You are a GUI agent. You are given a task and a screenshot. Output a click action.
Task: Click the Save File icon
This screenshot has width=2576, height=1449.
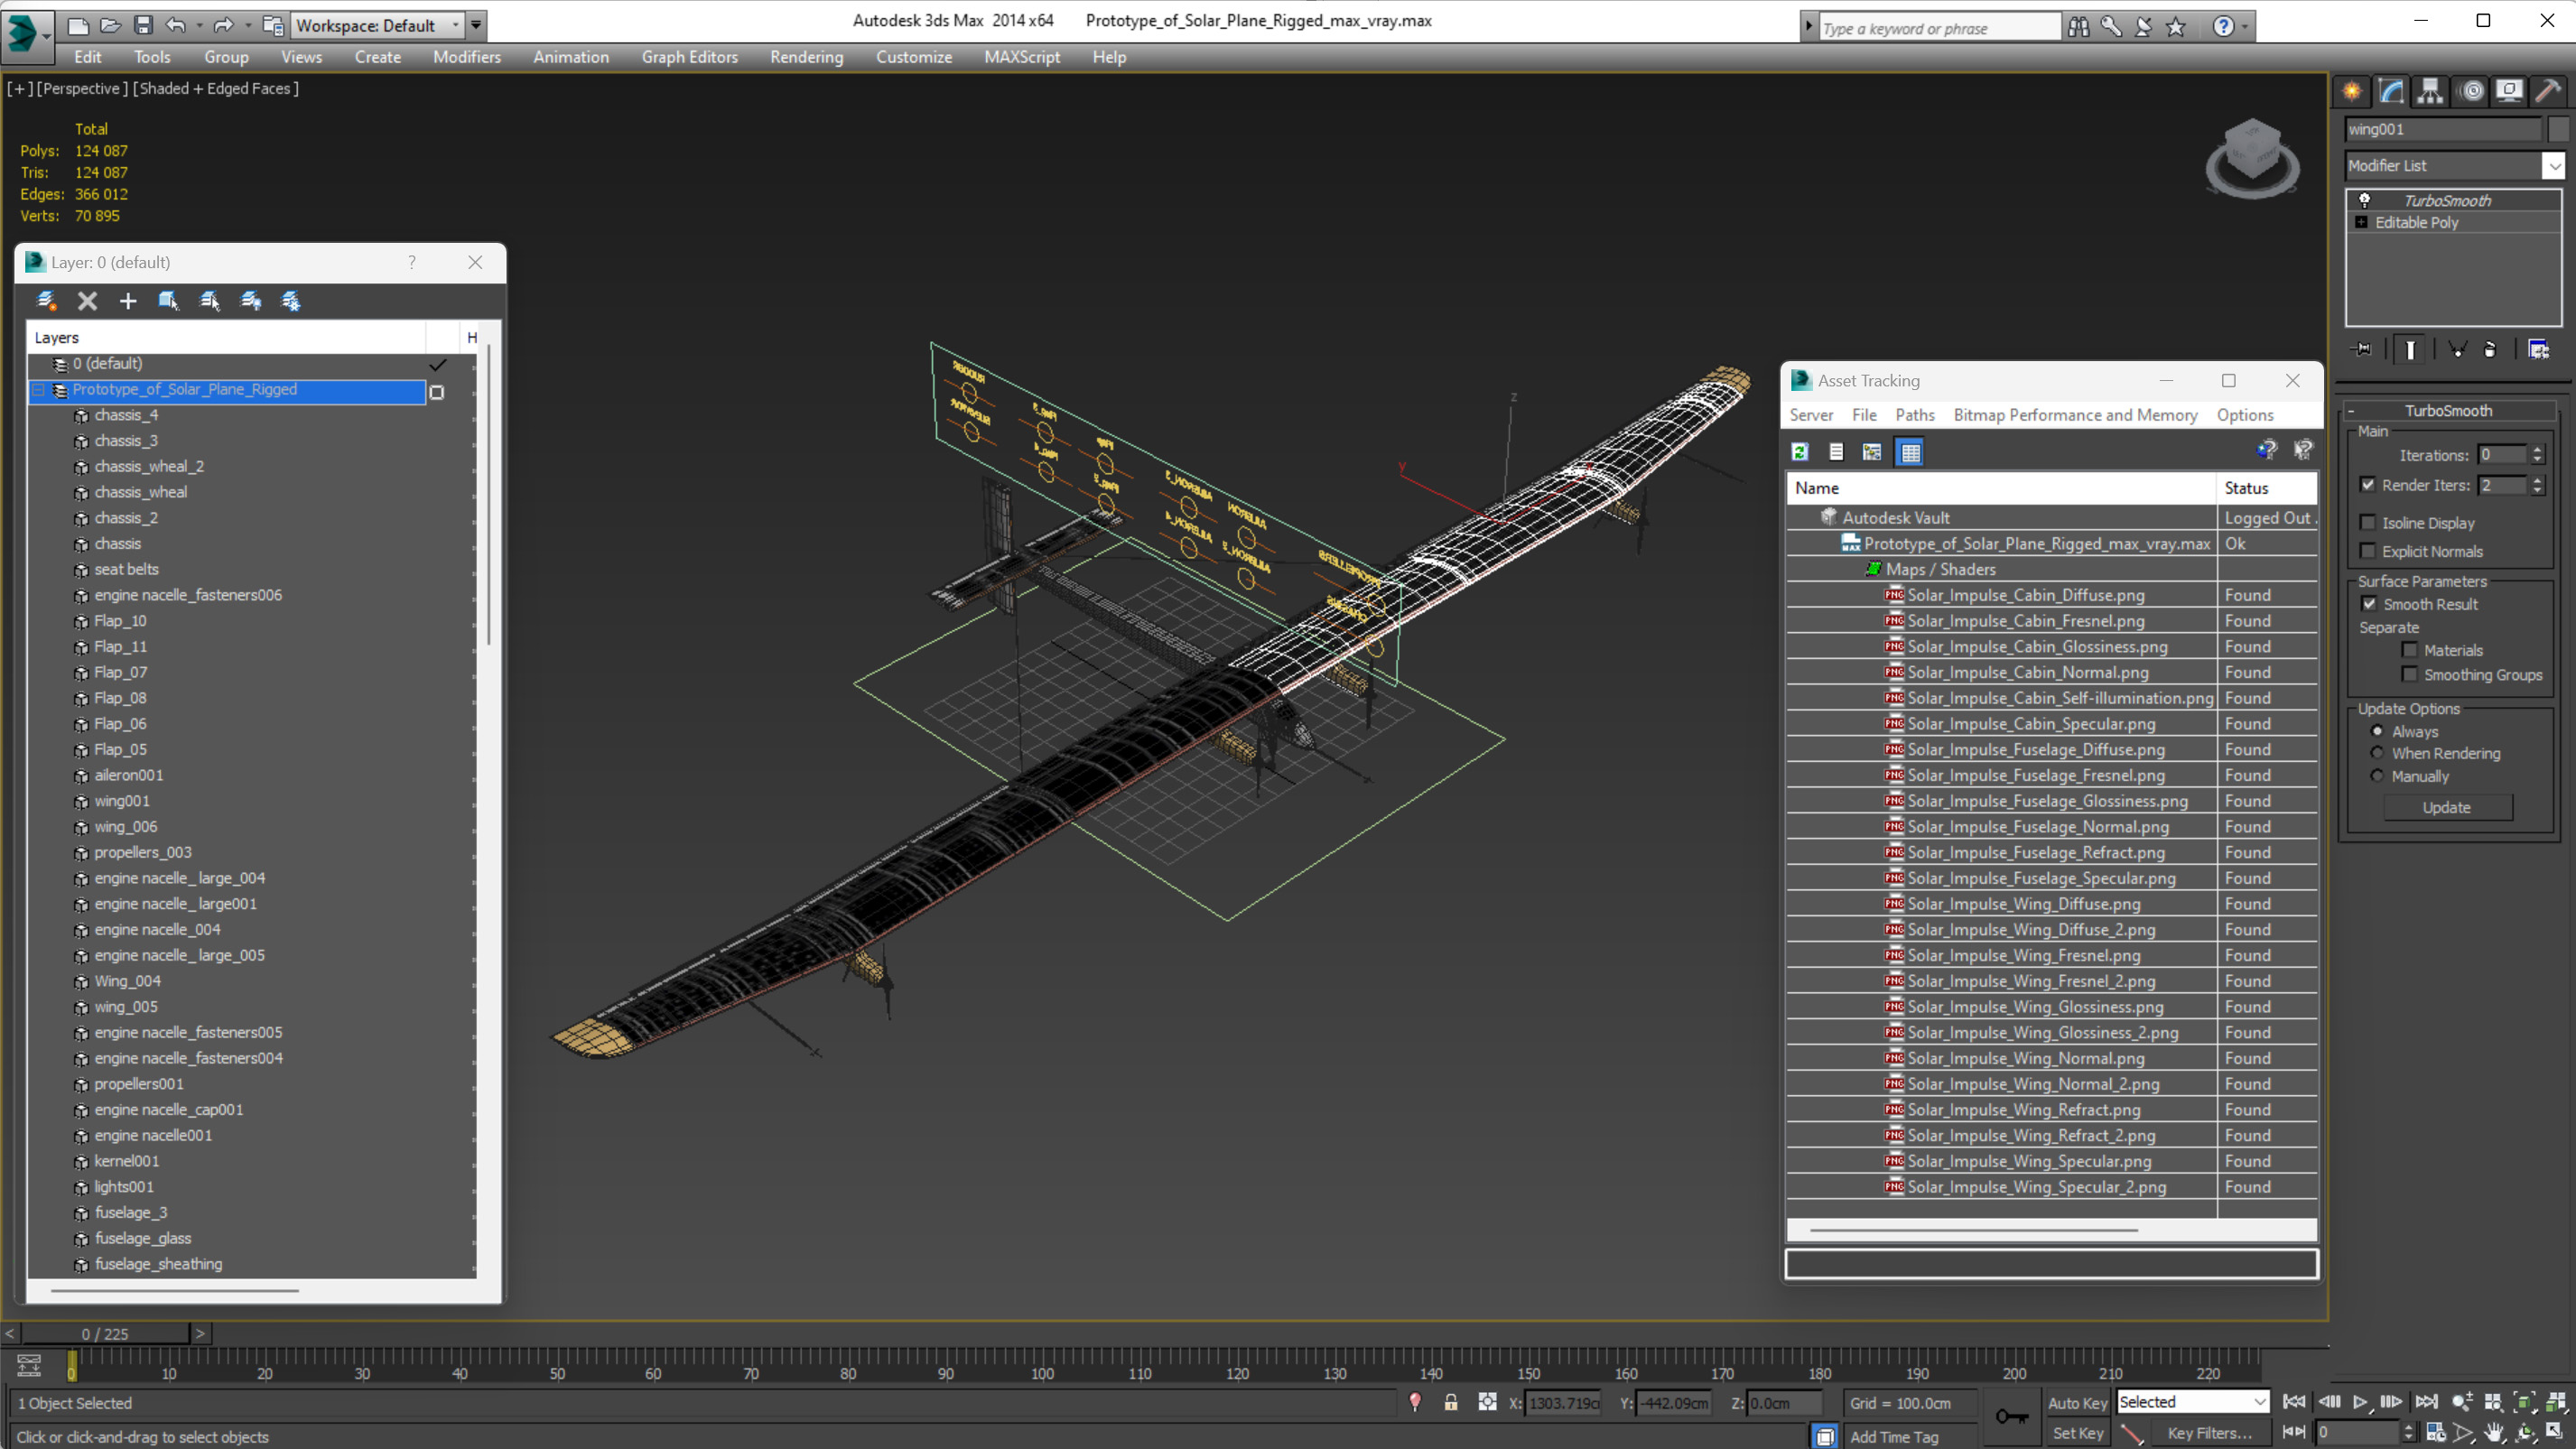click(x=143, y=25)
